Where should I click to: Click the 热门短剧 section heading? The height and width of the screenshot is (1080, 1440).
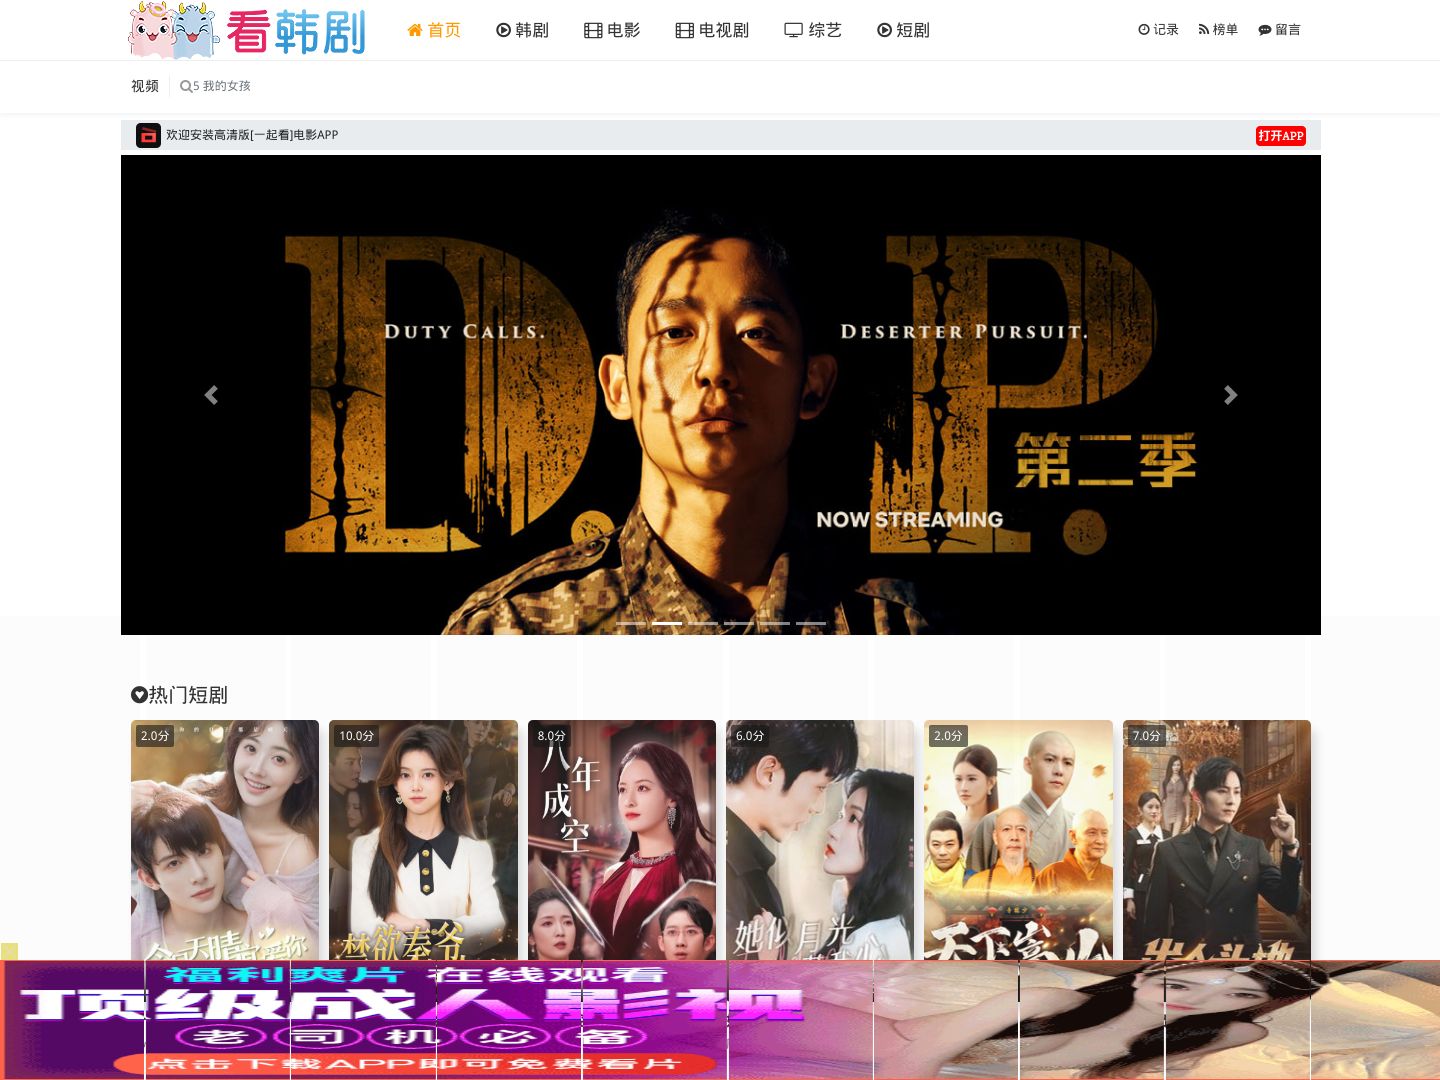179,695
